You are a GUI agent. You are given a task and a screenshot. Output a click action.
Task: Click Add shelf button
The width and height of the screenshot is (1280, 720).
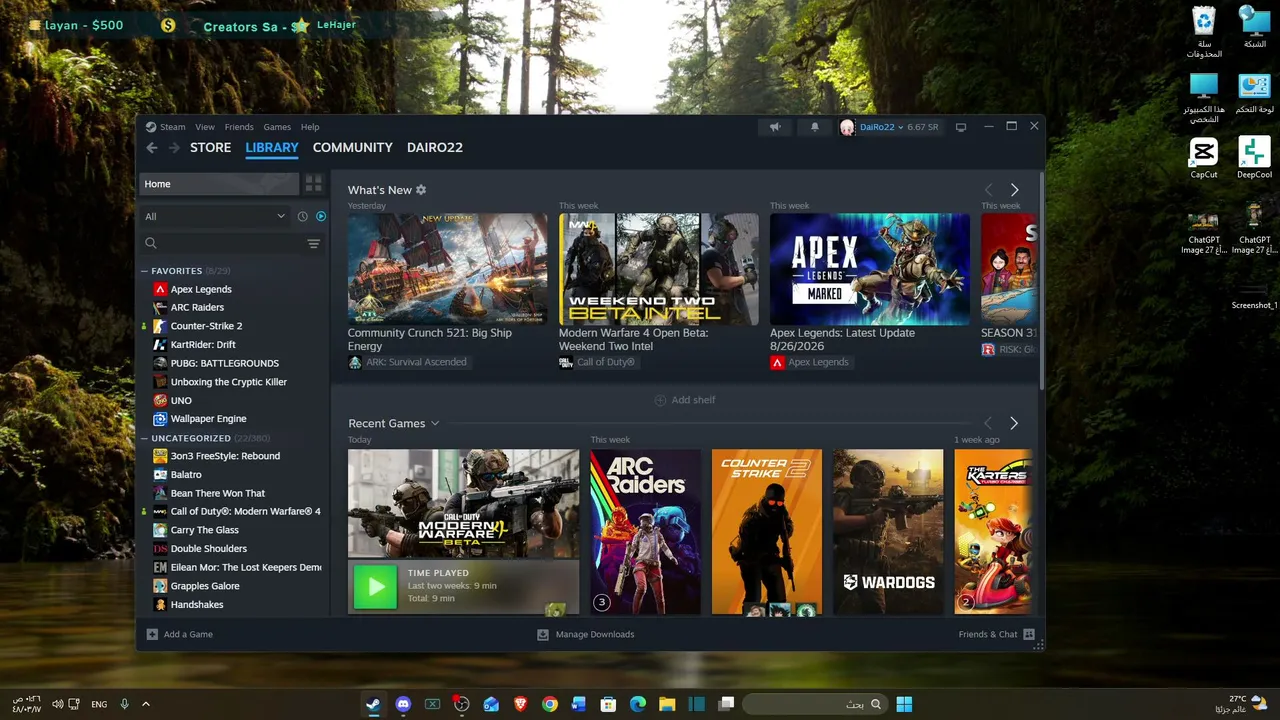click(685, 400)
